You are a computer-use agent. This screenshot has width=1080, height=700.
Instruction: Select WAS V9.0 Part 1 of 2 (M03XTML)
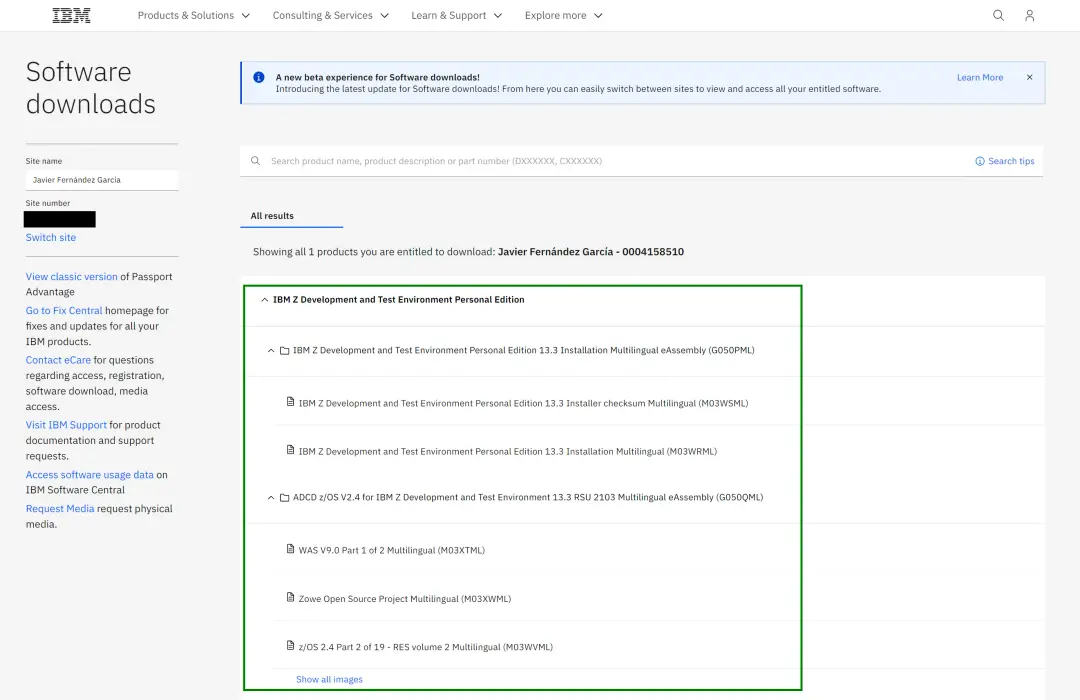391,550
